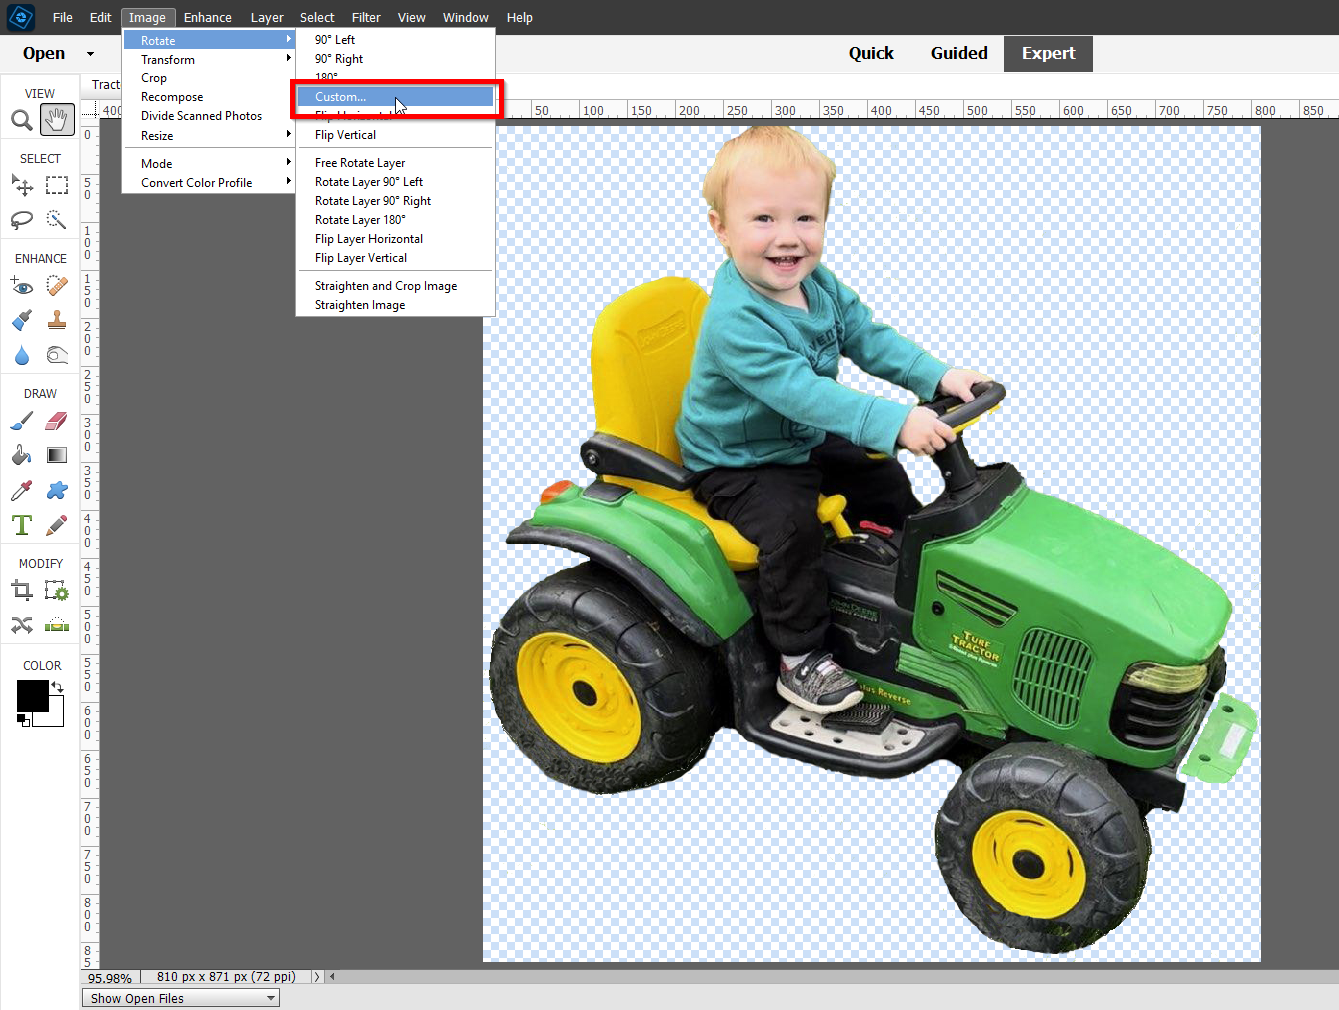This screenshot has height=1010, width=1339.
Task: Click the Open button
Action: [43, 53]
